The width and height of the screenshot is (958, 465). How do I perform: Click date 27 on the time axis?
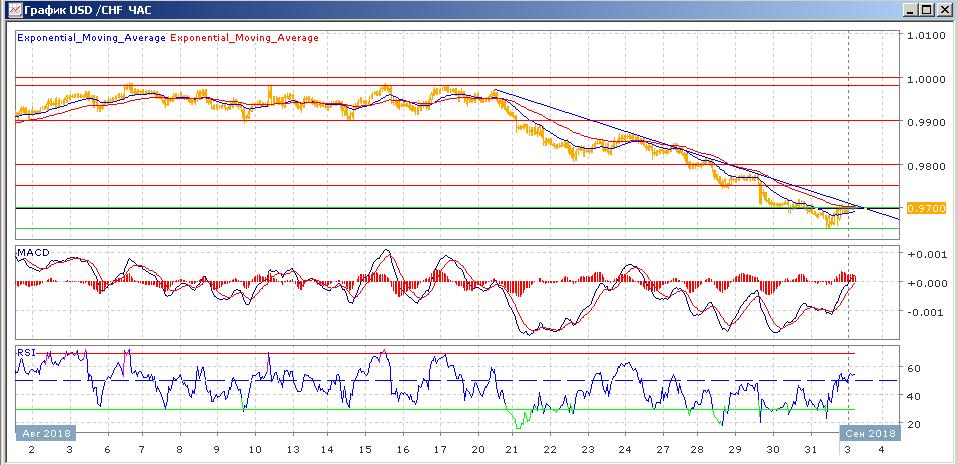(662, 450)
